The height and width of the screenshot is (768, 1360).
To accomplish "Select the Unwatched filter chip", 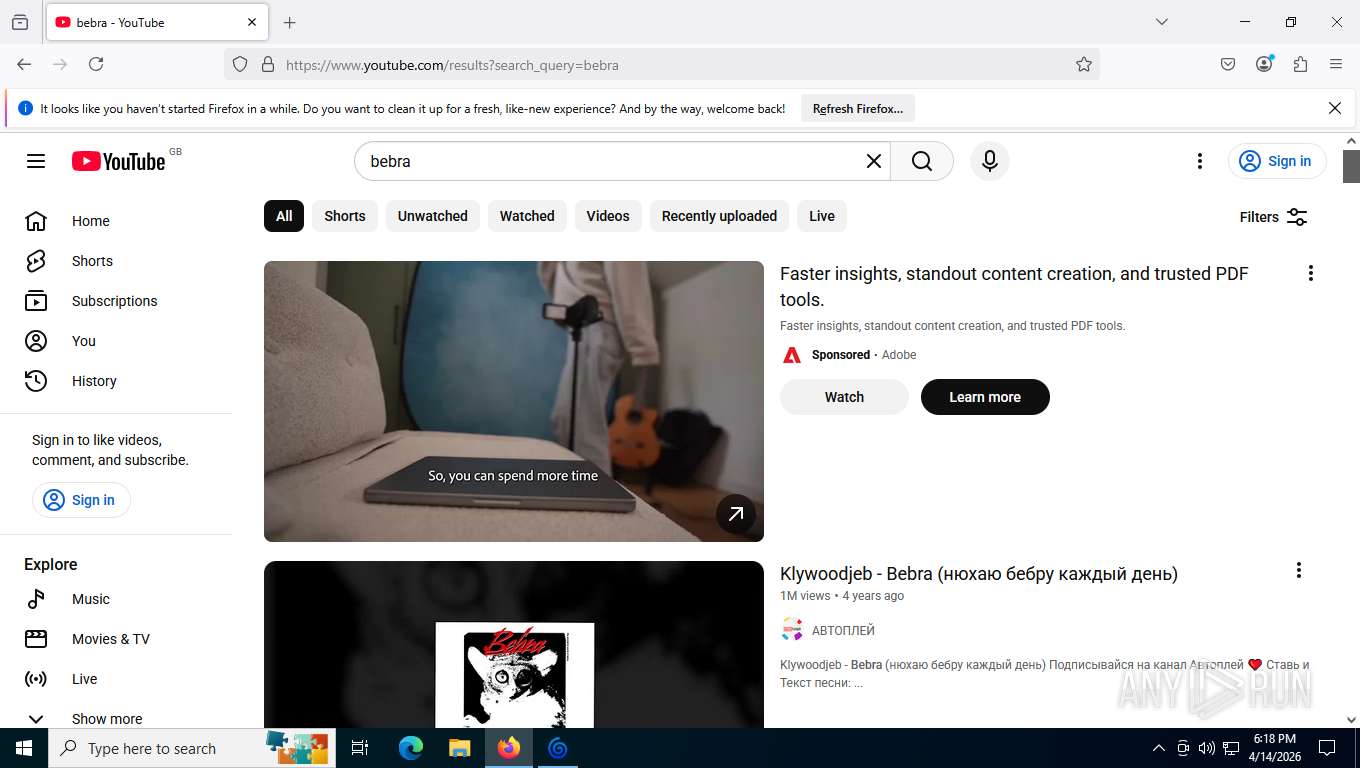I will 433,216.
